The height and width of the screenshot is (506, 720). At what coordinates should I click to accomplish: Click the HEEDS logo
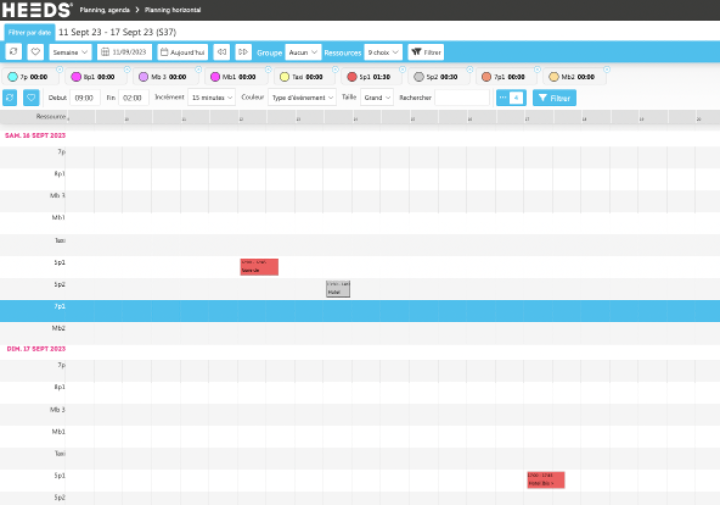tap(37, 10)
